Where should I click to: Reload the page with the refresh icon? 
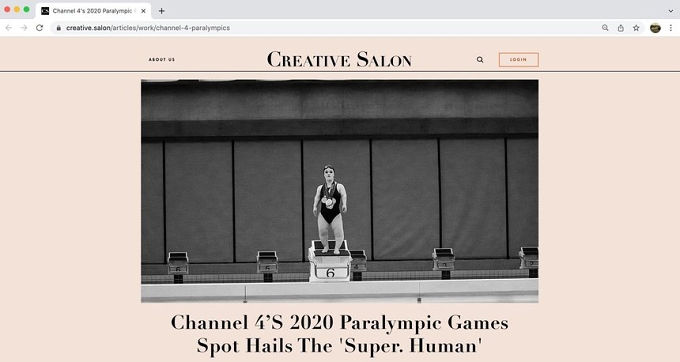(39, 28)
